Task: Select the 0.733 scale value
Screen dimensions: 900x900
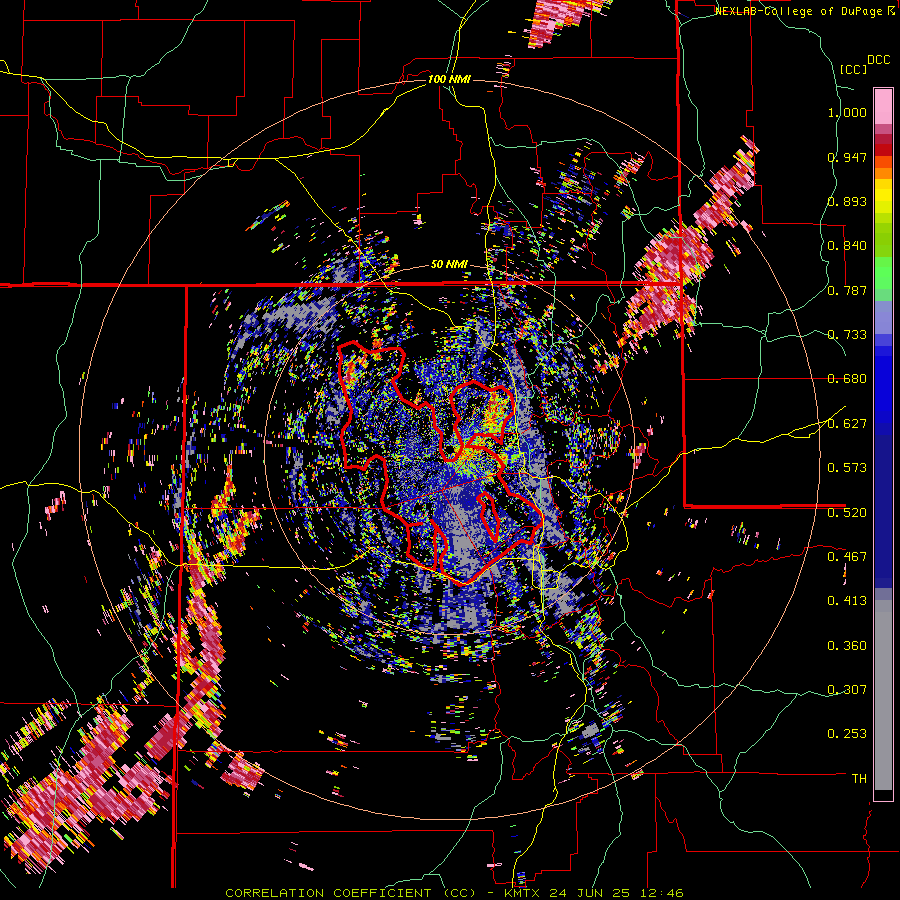Action: pos(847,335)
